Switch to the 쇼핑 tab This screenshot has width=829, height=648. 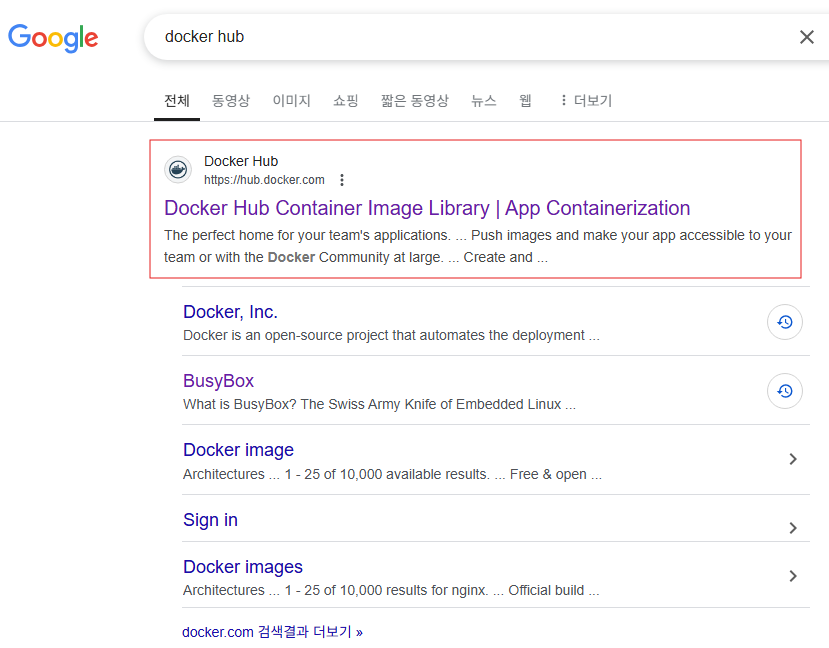pyautogui.click(x=346, y=100)
